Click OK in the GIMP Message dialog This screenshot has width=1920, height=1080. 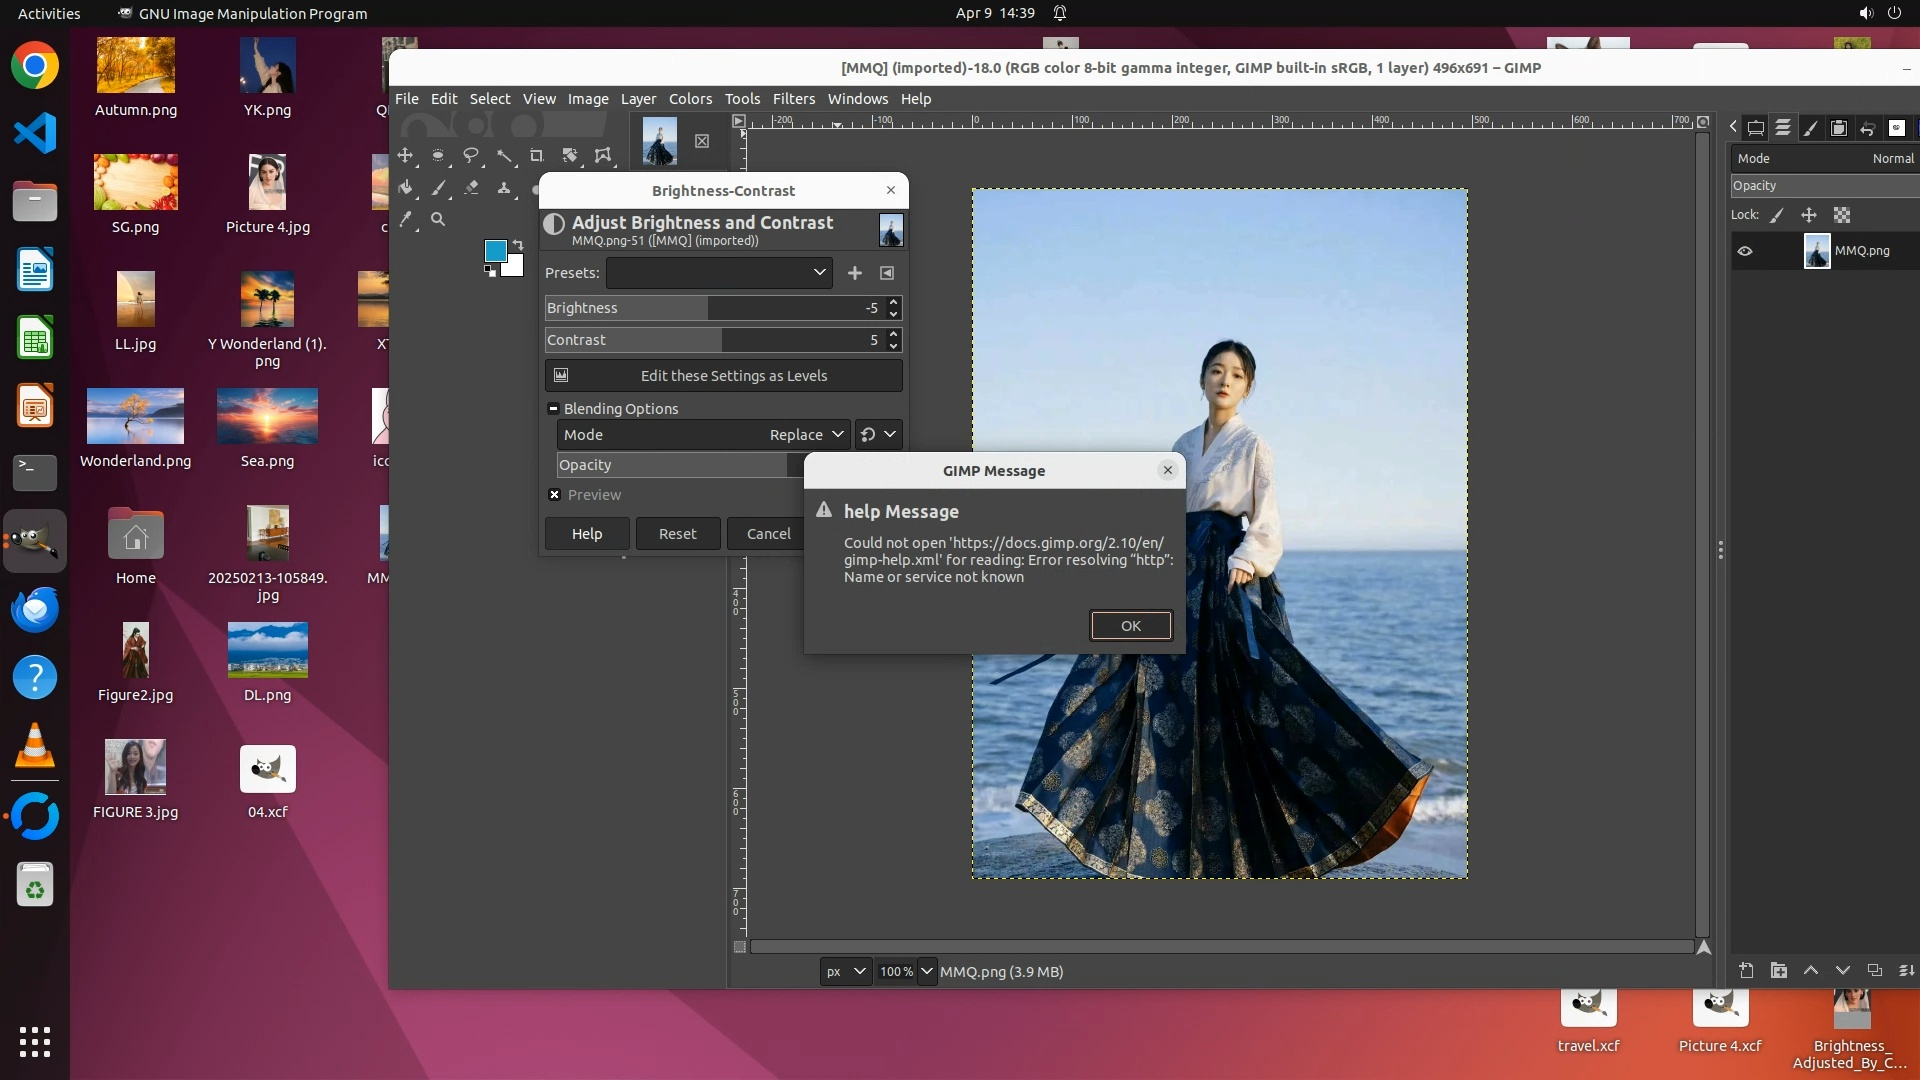click(1130, 626)
